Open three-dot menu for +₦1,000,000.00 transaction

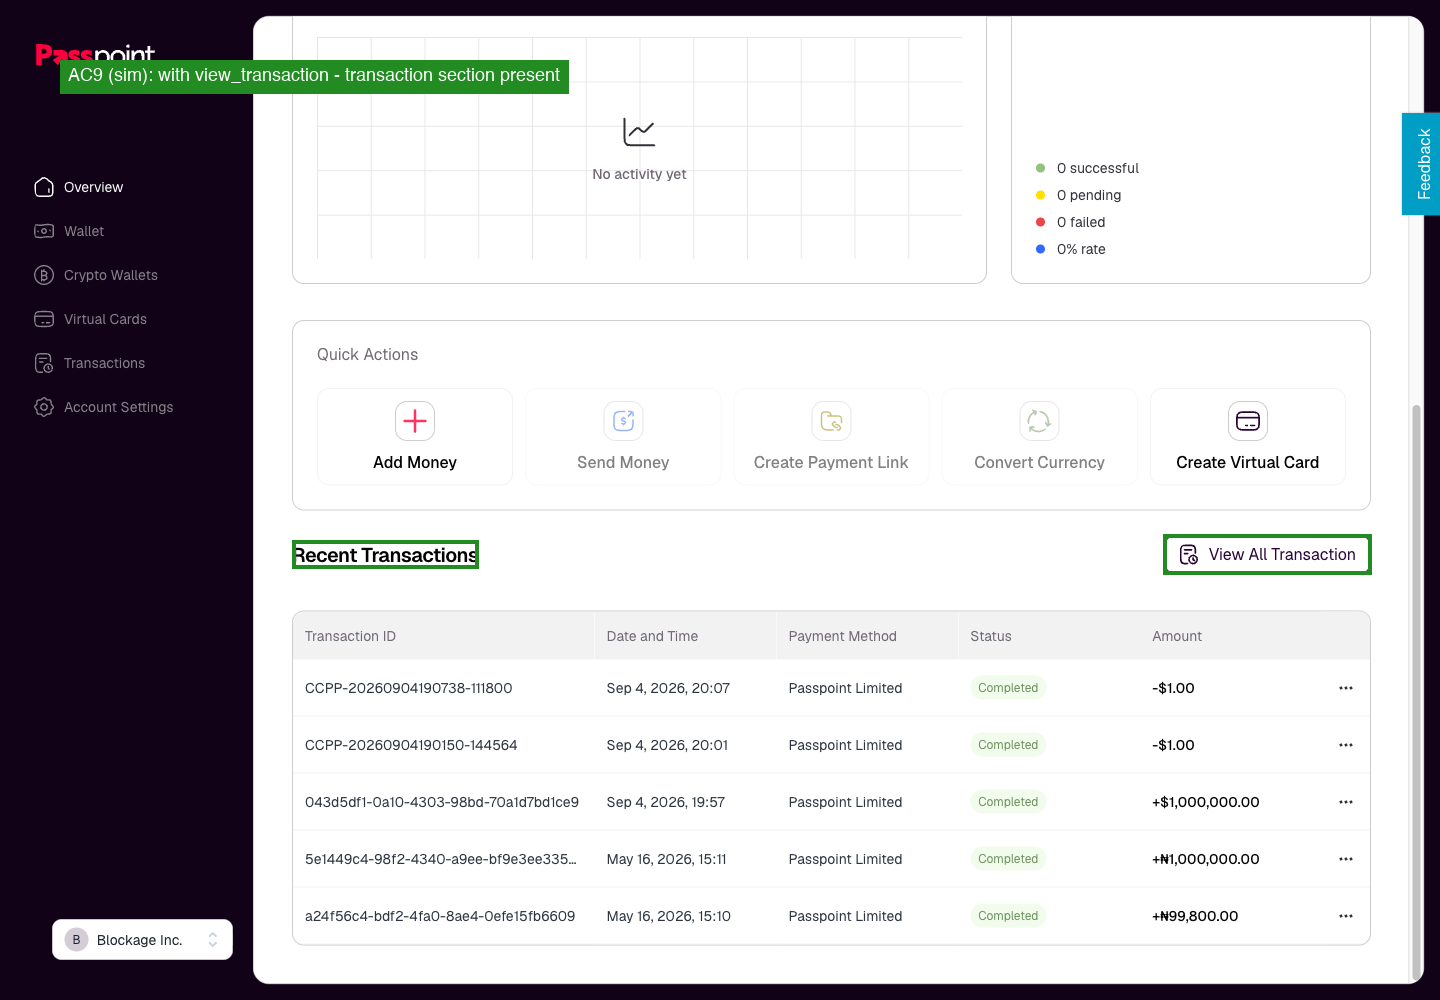coord(1346,859)
